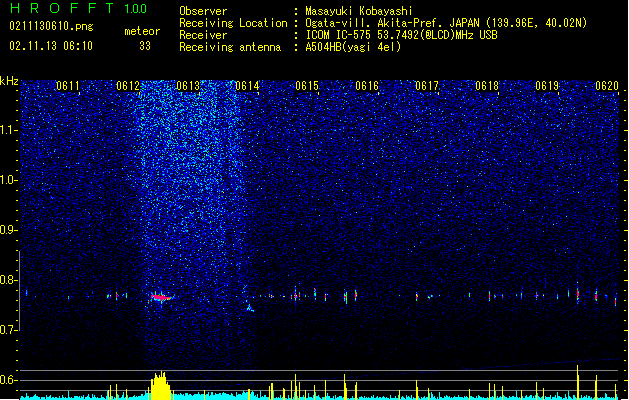This screenshot has height=400, width=629.
Task: Click the Ogata-vill. Akita-Pref. JAPAN location text
Action: [446, 23]
